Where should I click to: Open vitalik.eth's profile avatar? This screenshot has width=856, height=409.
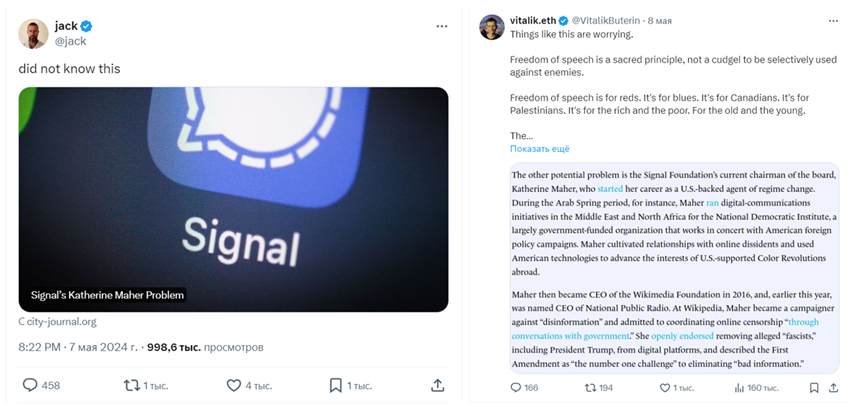pos(491,27)
